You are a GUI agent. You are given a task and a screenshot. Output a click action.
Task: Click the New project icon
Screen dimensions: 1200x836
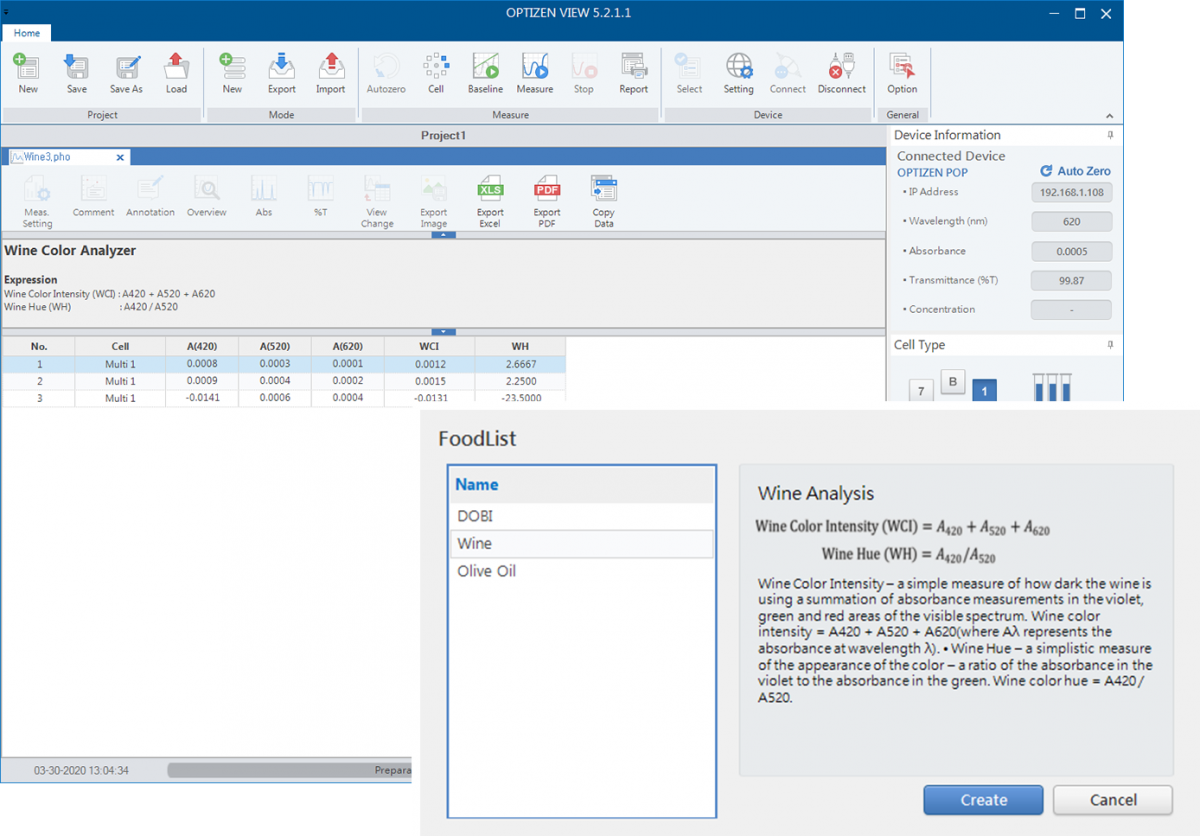coord(28,74)
